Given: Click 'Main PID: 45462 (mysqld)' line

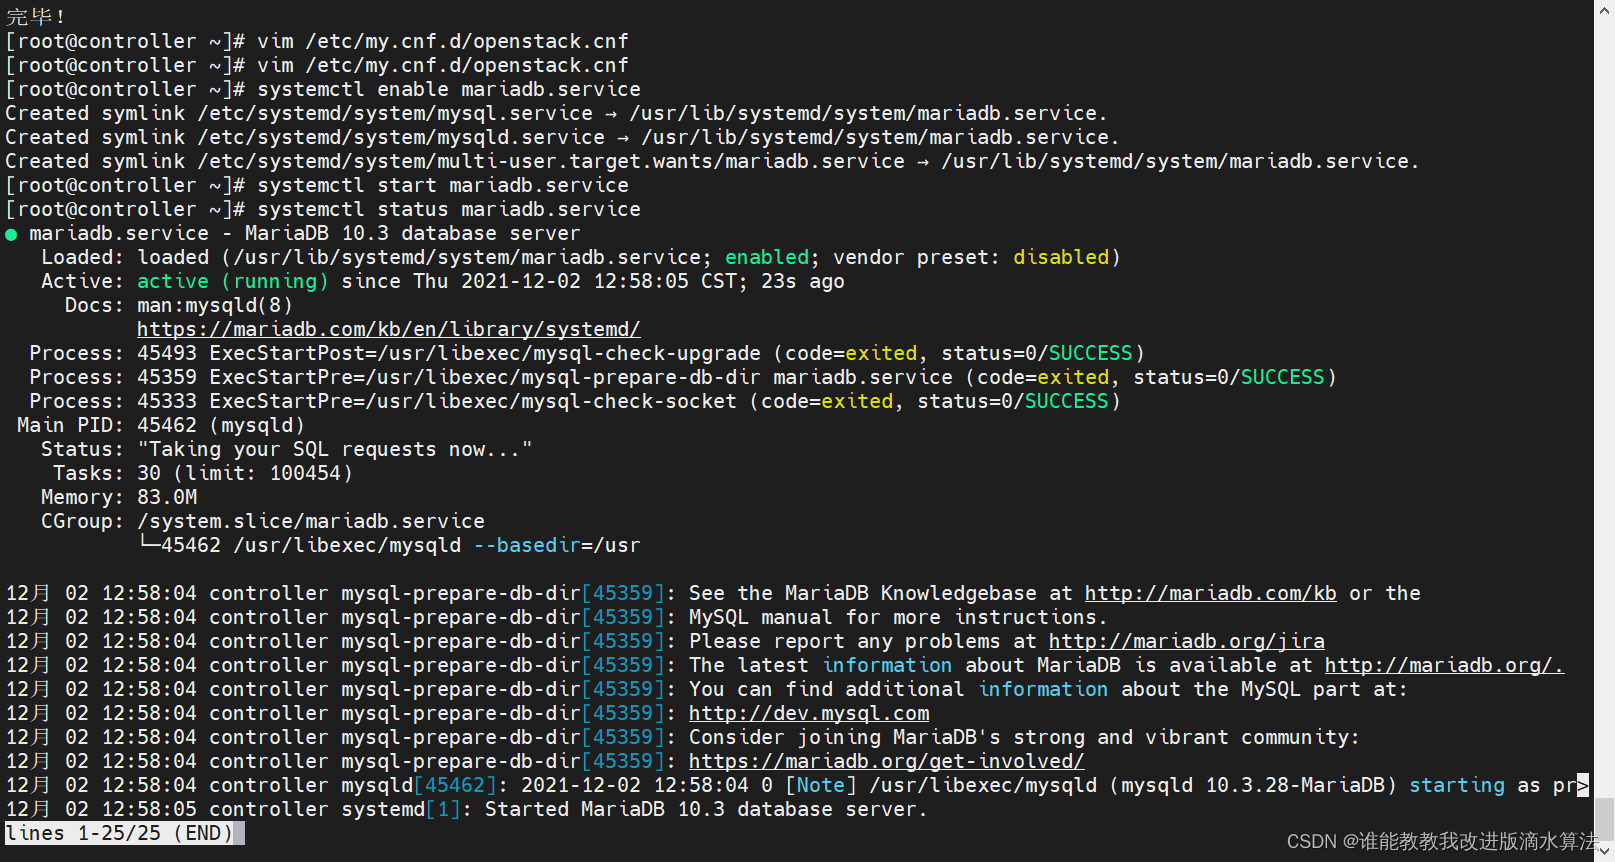Looking at the screenshot, I should (161, 425).
